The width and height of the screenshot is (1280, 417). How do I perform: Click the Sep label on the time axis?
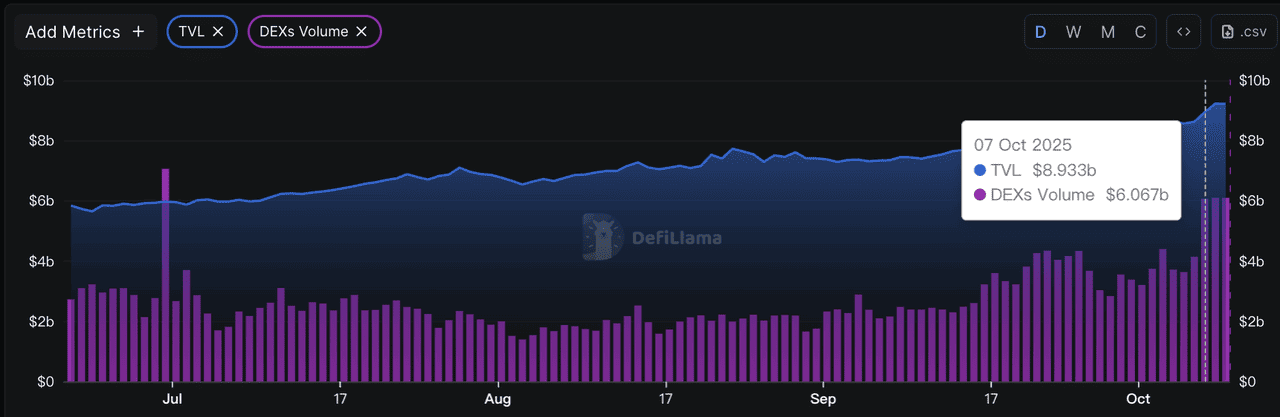click(822, 397)
